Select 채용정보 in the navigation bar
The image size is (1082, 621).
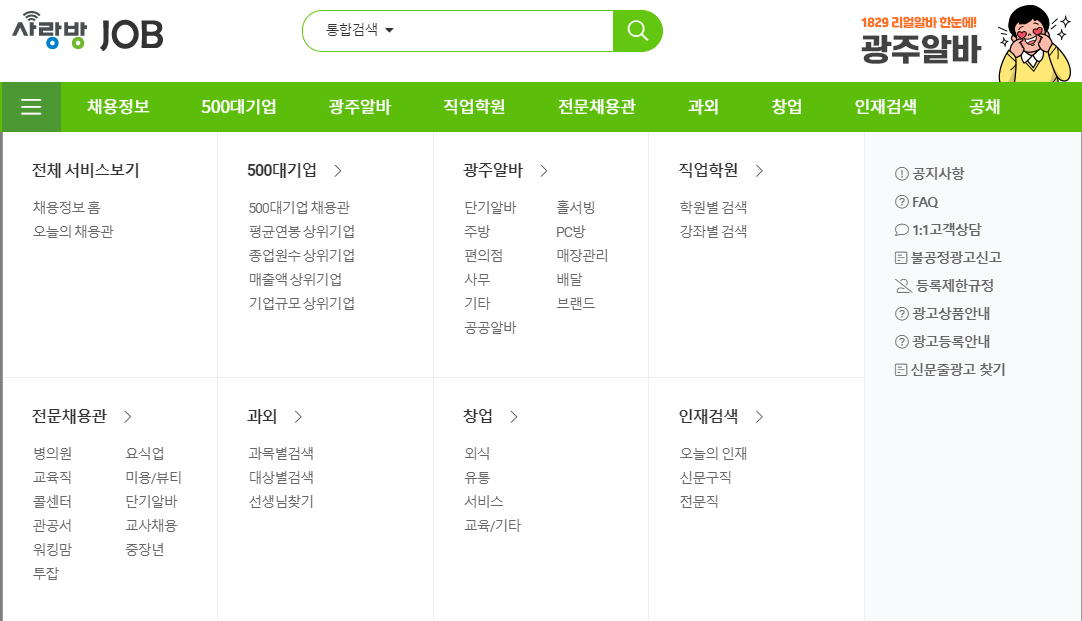click(117, 106)
